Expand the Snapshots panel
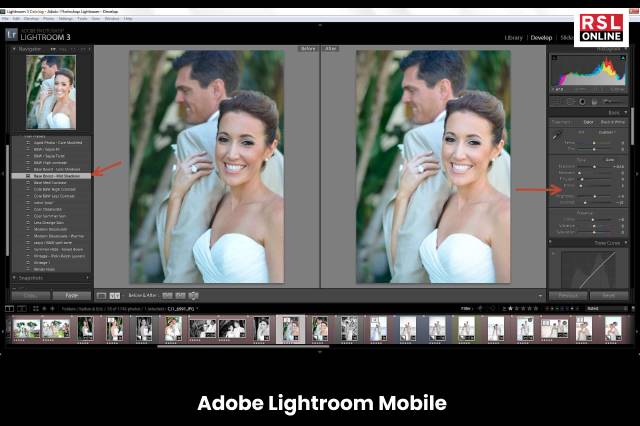Viewport: 640px width, 426px height. coord(14,278)
